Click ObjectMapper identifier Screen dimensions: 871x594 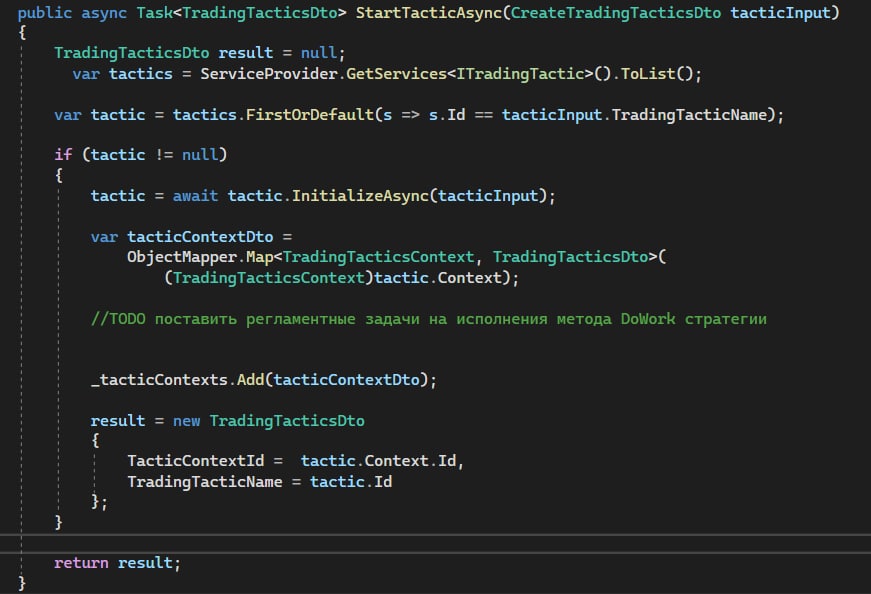click(182, 257)
